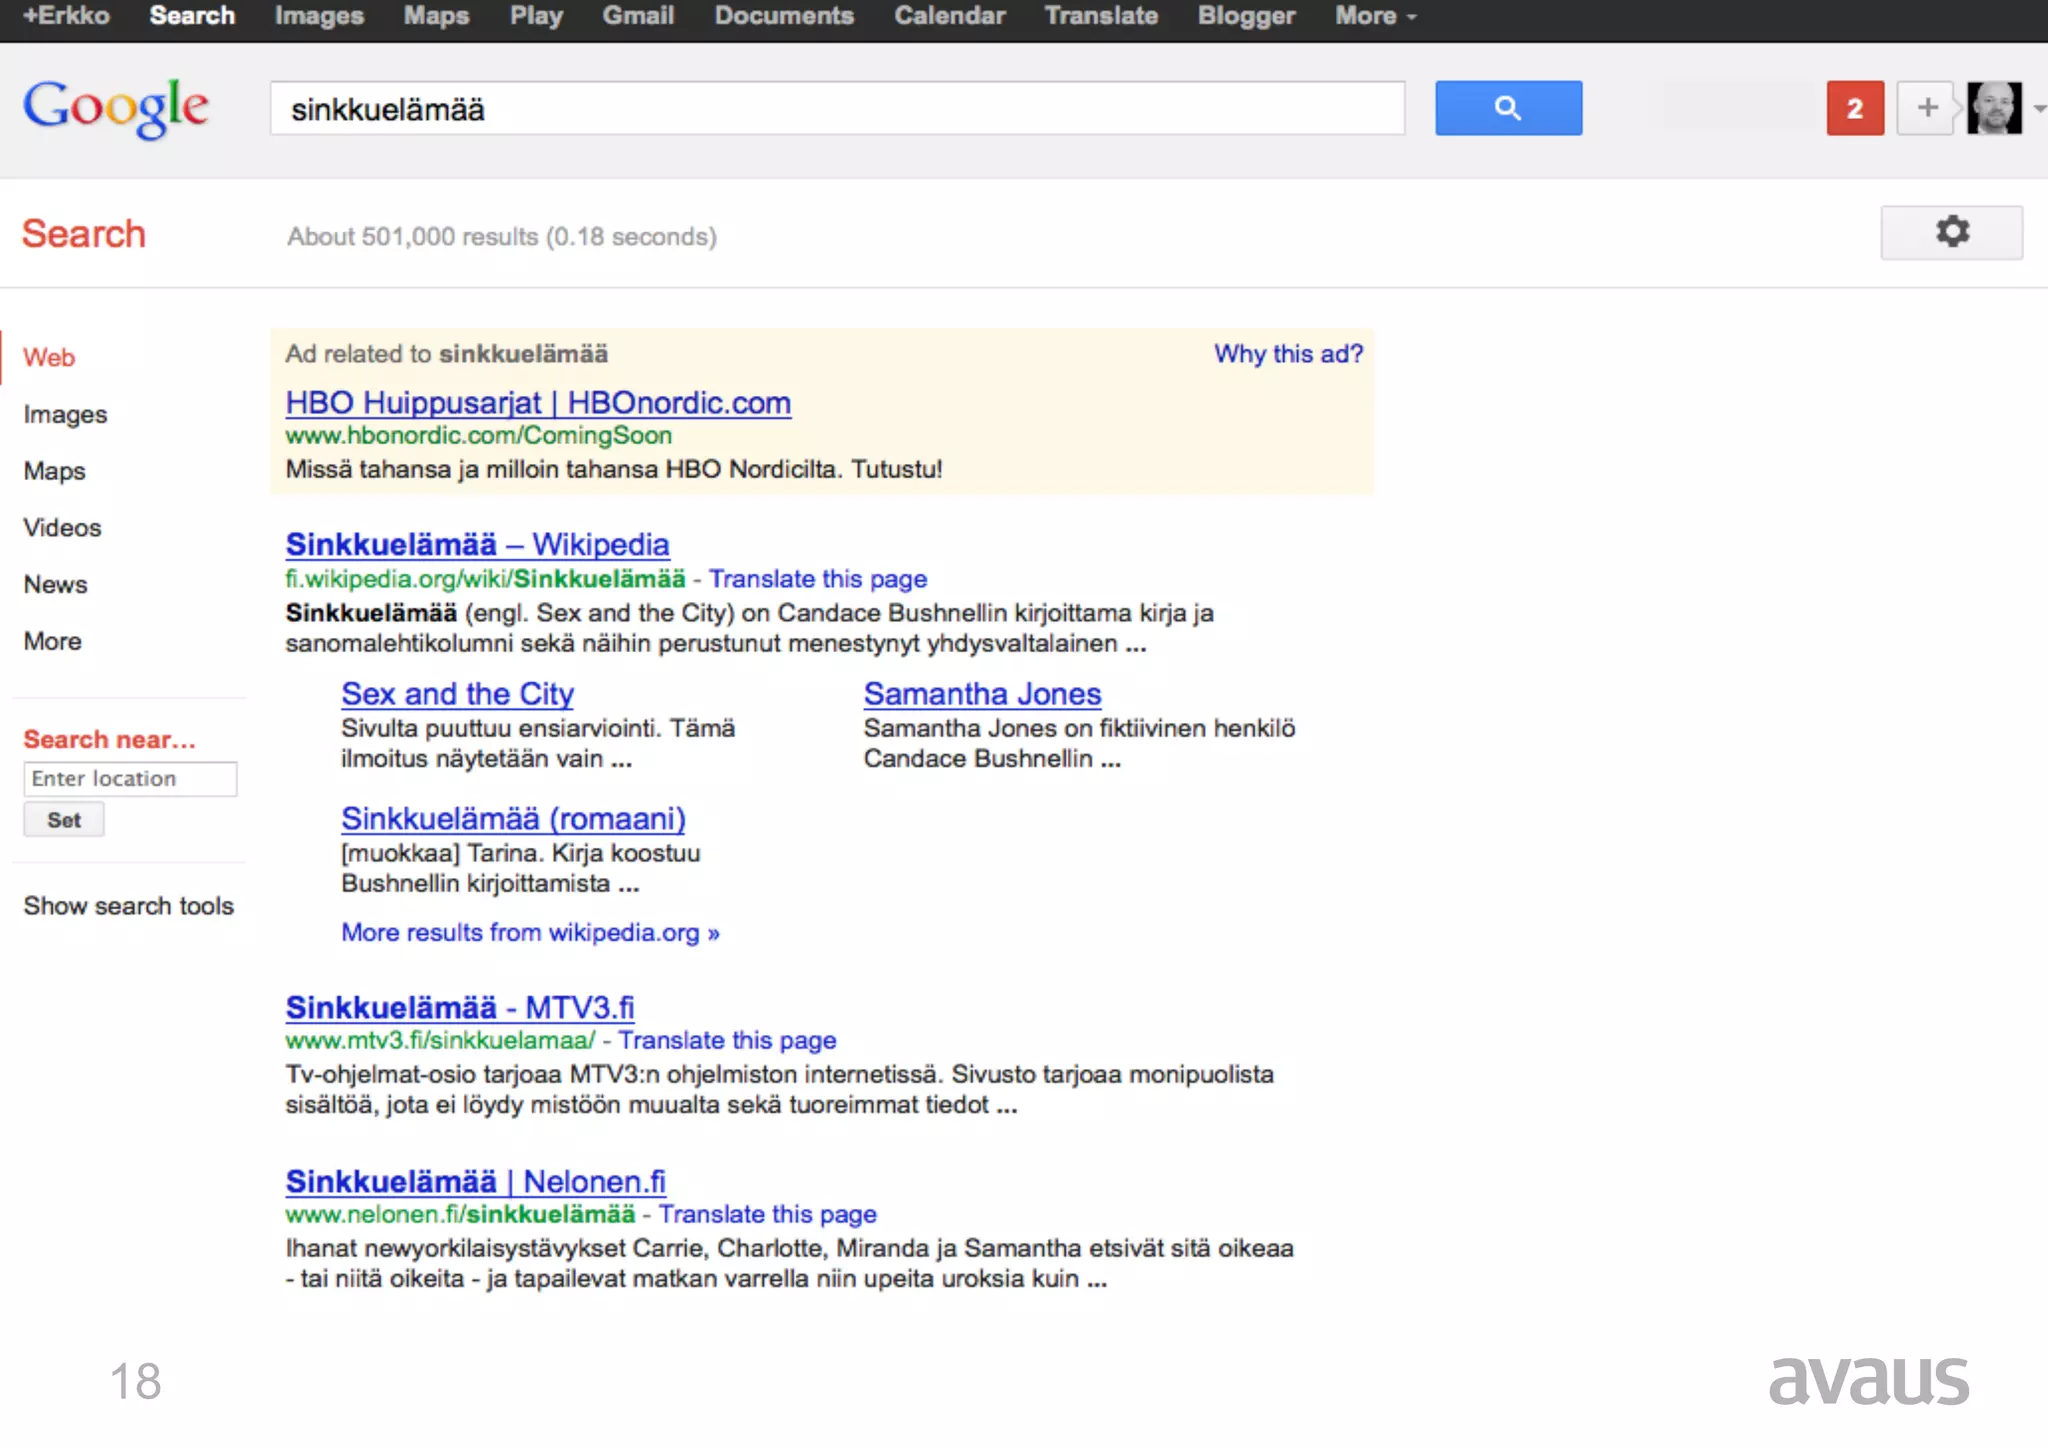Open the settings gear menu

[x=1951, y=233]
